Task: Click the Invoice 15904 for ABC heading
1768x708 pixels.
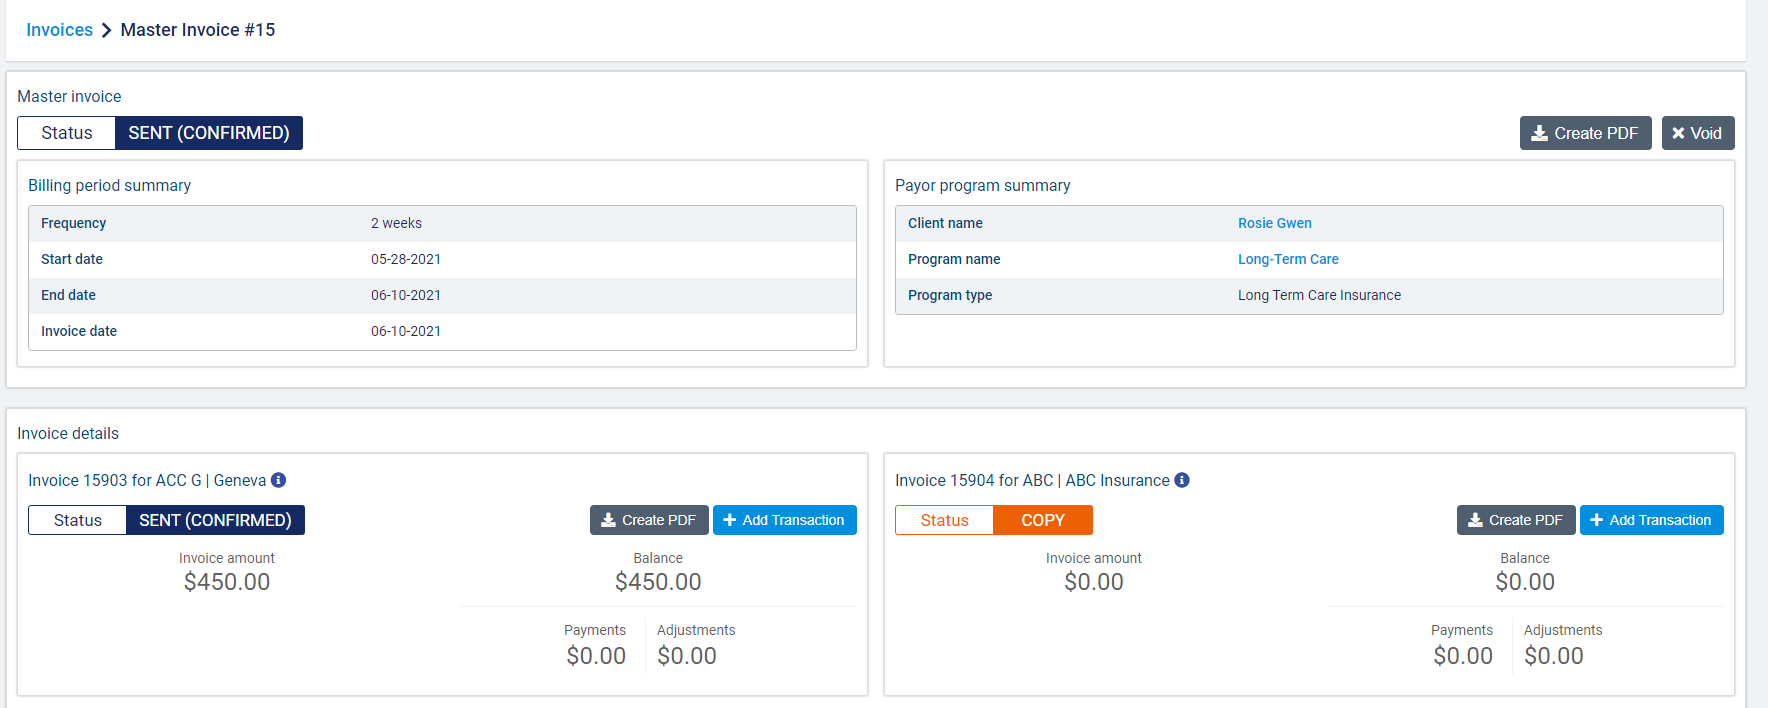Action: point(1031,480)
